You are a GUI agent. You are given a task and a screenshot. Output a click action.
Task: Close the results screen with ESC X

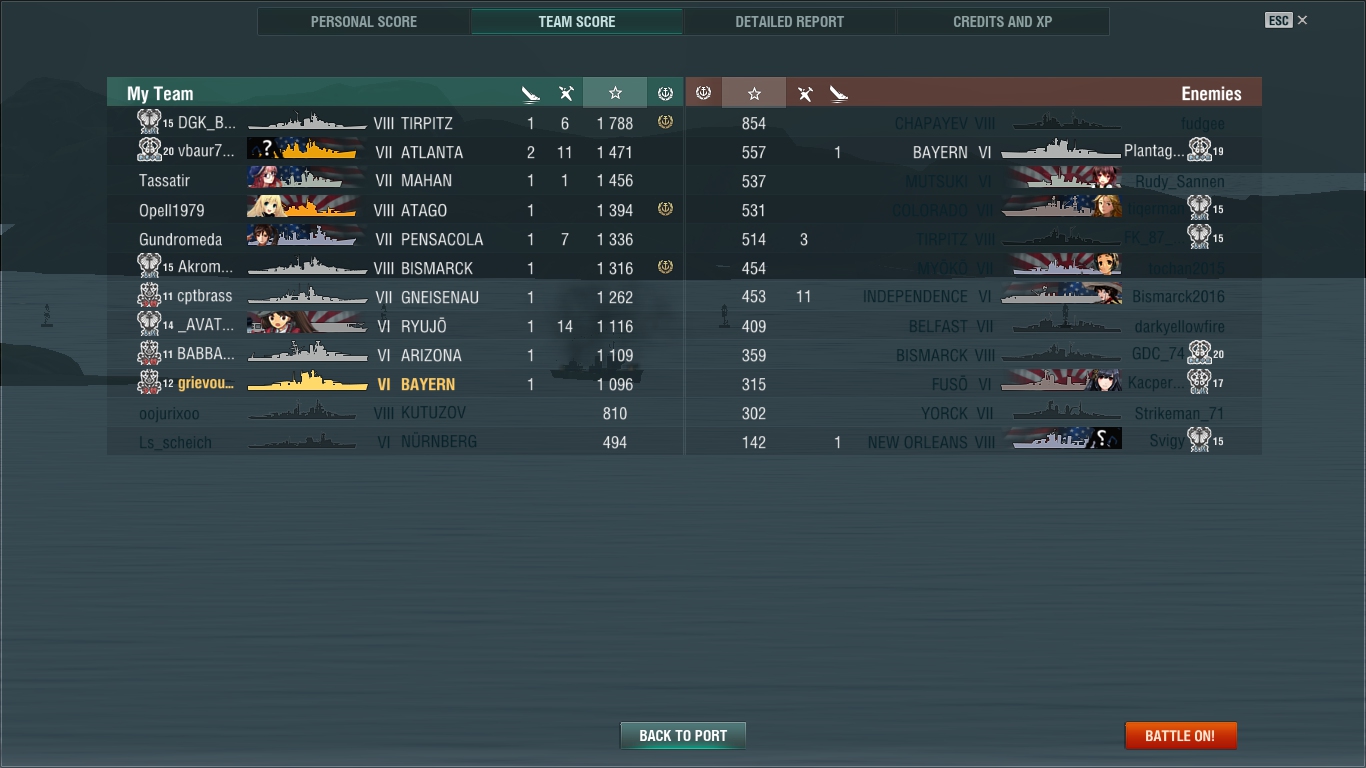pyautogui.click(x=1286, y=20)
